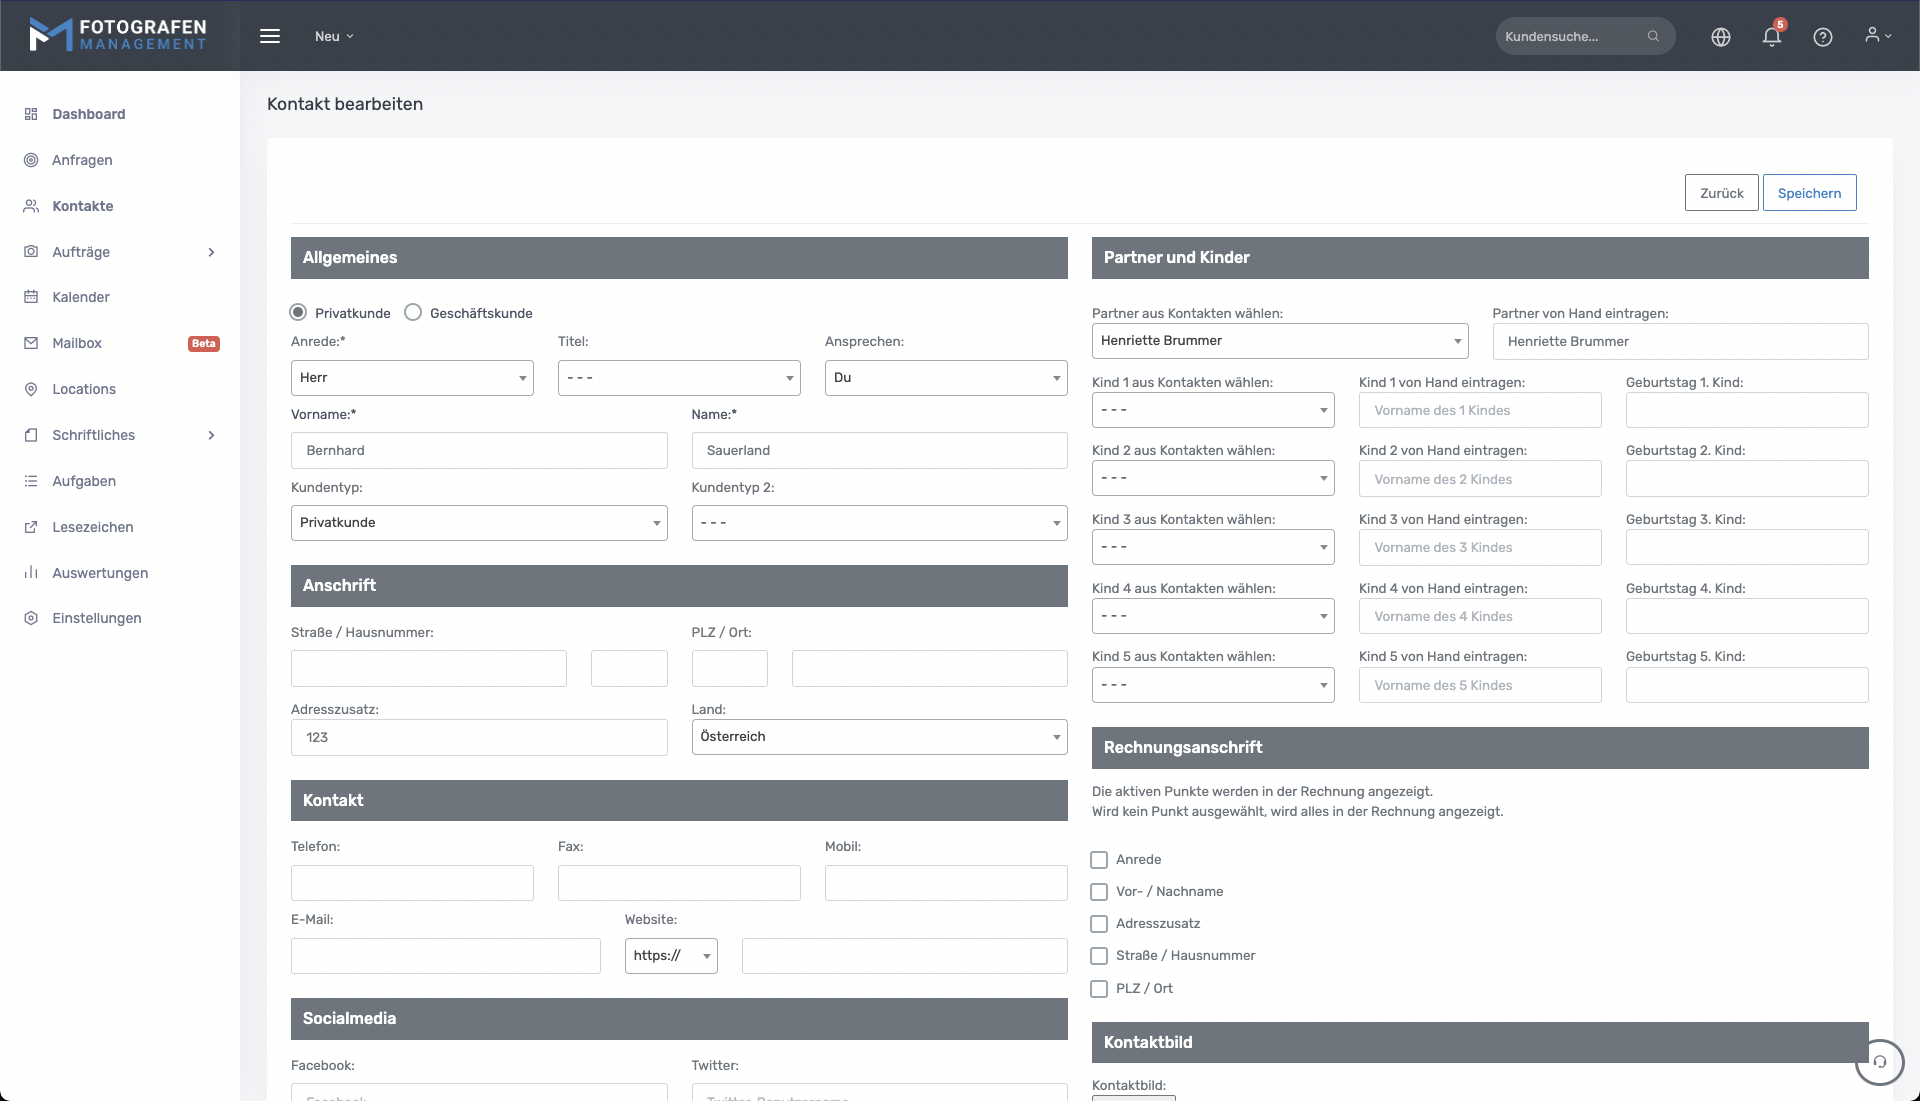This screenshot has height=1101, width=1920.
Task: Open the Neu menu in header
Action: [x=334, y=36]
